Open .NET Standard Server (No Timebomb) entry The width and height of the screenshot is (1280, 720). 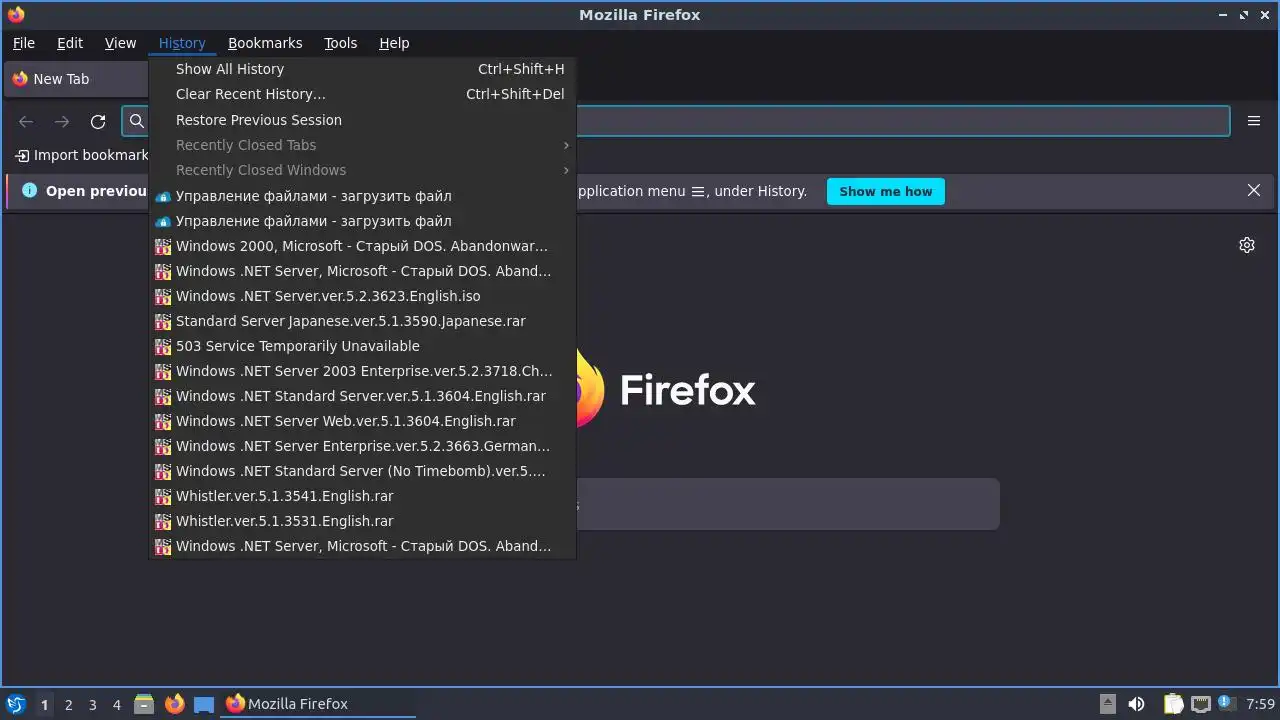[362, 471]
